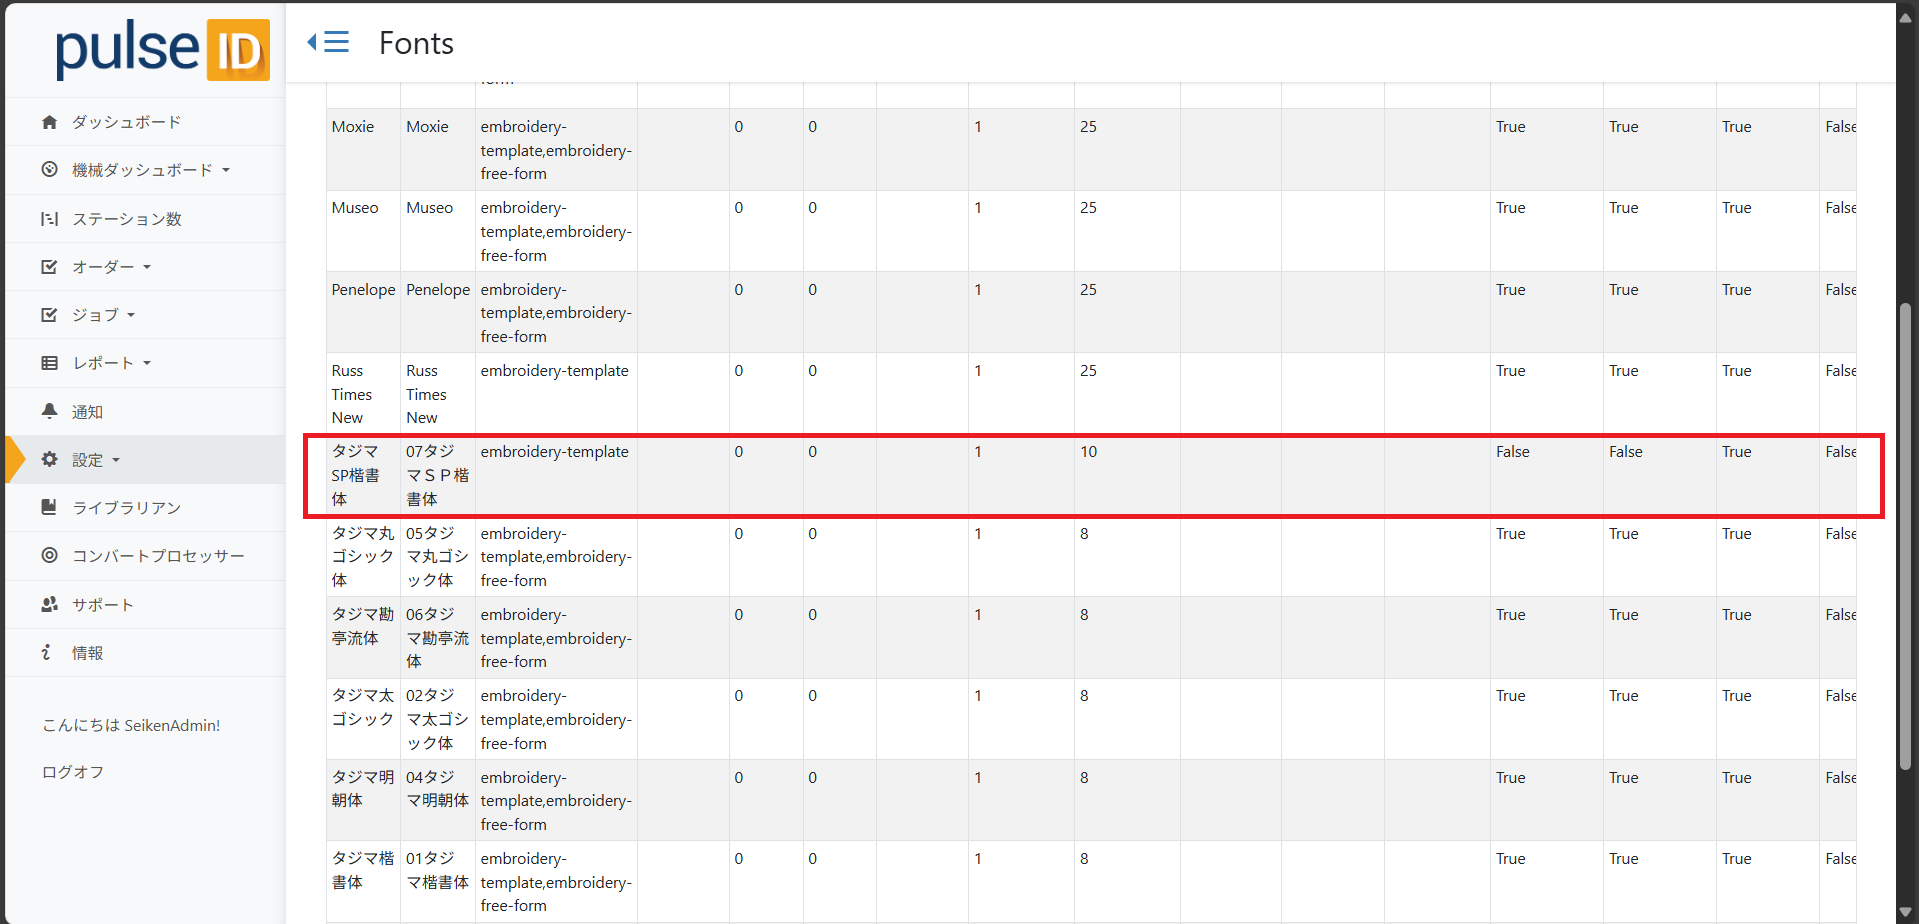Image resolution: width=1919 pixels, height=924 pixels.
Task: Click value 25 in Moxie row
Action: click(x=1088, y=127)
